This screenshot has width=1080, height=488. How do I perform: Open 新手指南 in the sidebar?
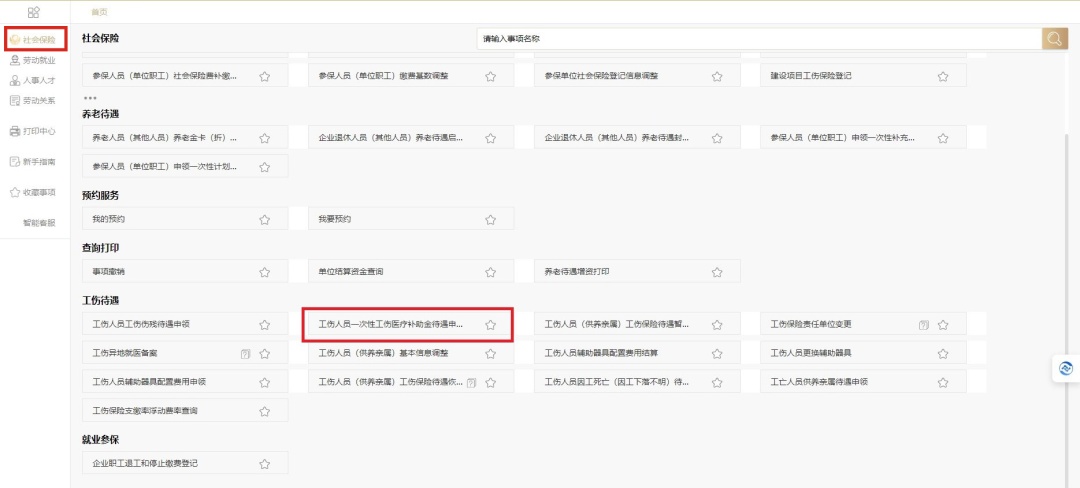coord(32,162)
